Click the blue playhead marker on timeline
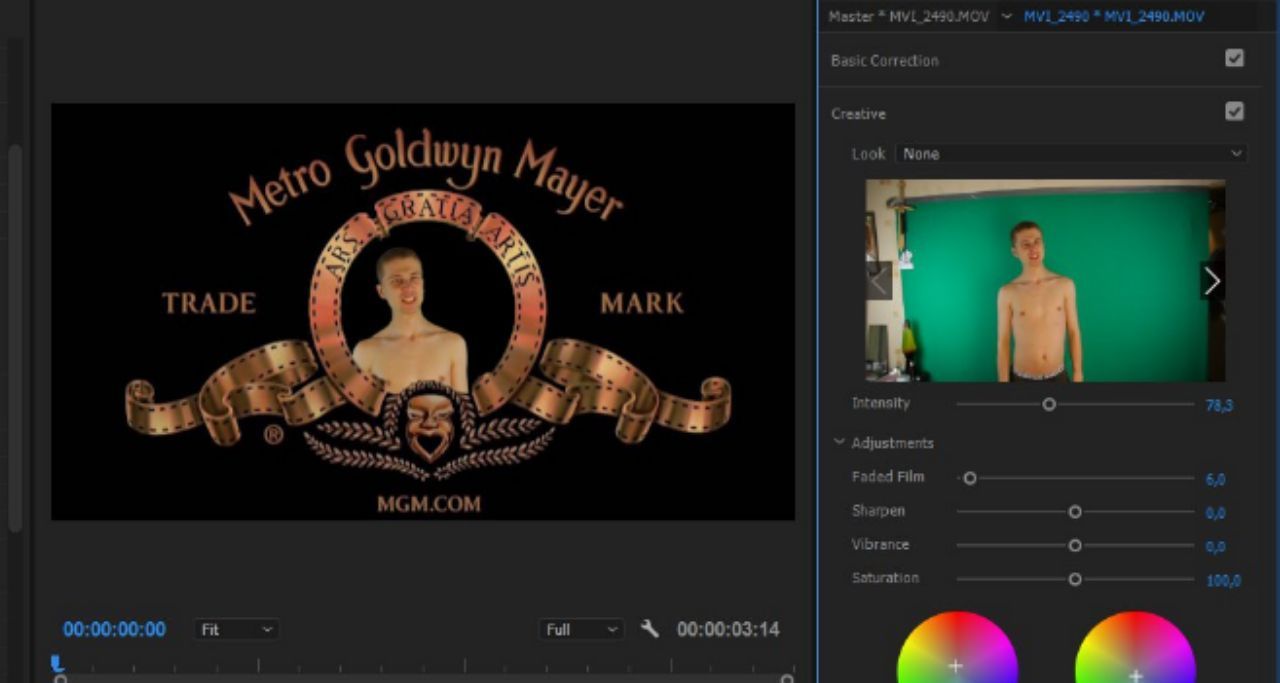Screen dimensions: 1280x683 pyautogui.click(x=57, y=662)
